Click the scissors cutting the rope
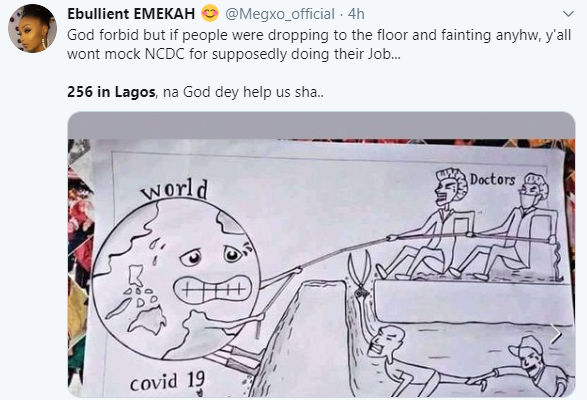 (x=359, y=273)
